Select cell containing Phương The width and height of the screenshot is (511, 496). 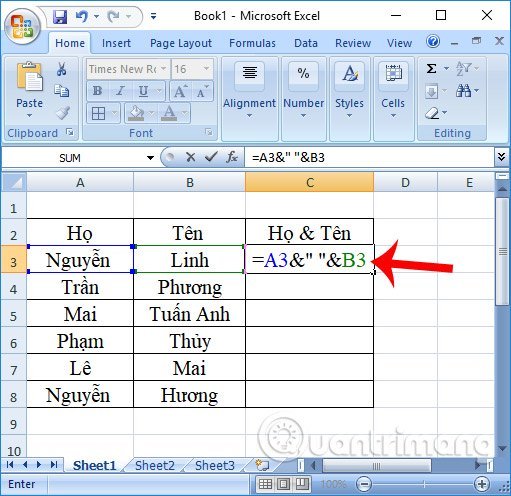189,286
